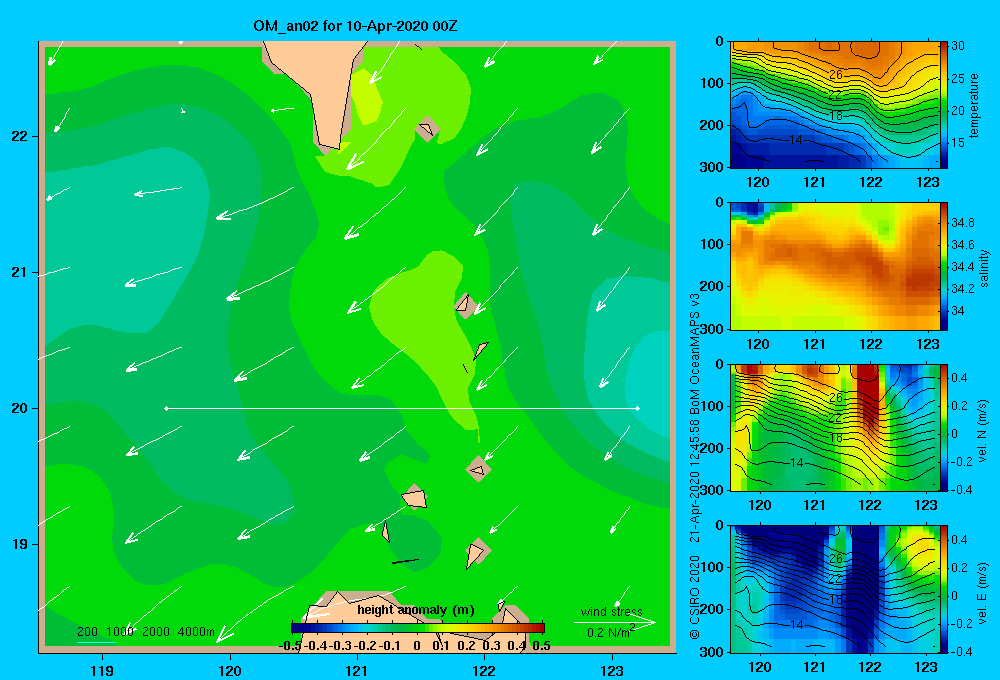Image resolution: width=1000 pixels, height=680 pixels.
Task: Click the "0.5" label on height anomaly scale
Action: 541,646
